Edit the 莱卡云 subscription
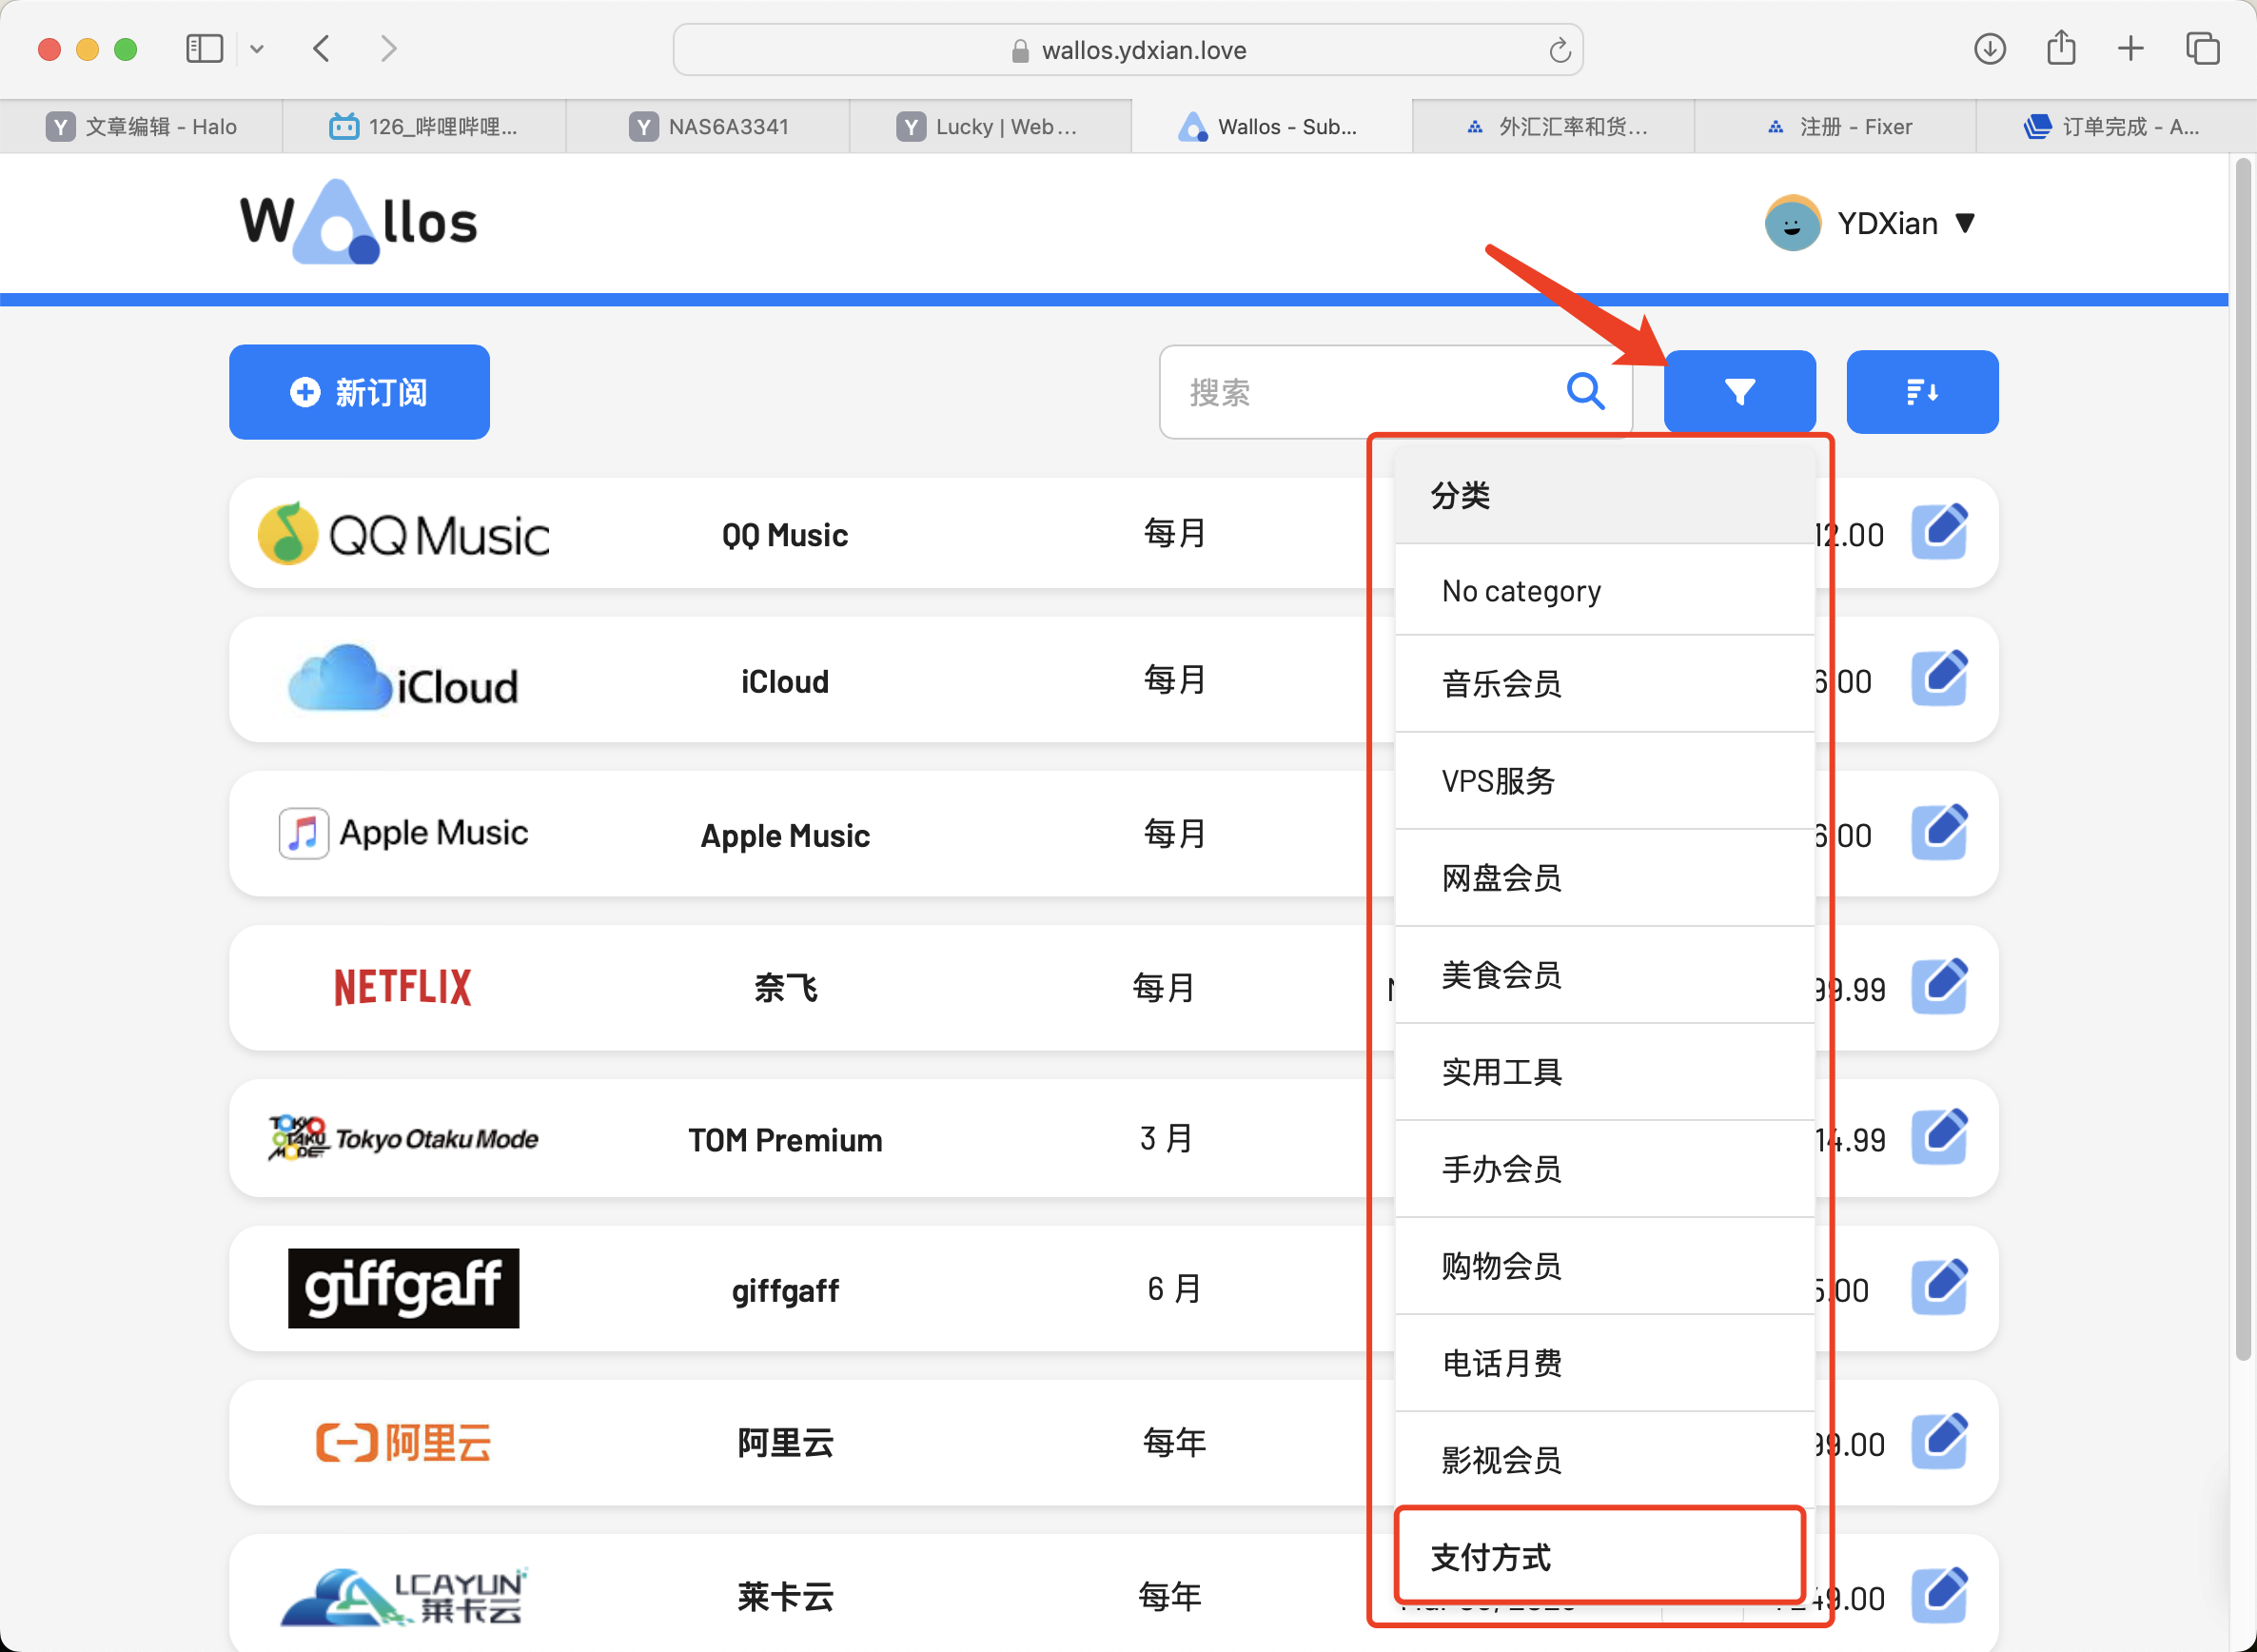 click(x=1939, y=1595)
